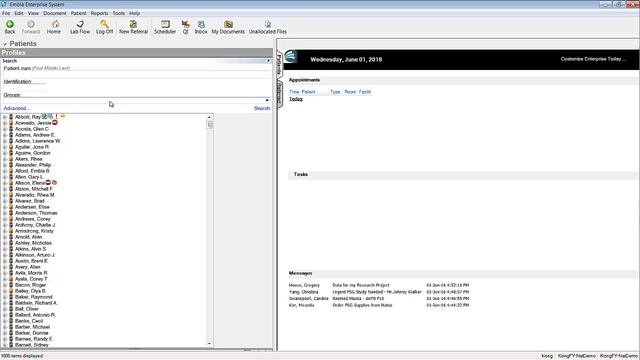Screen dimensions: 640x360
Task: Click the patient list scroll-up arrow
Action: [x=209, y=117]
